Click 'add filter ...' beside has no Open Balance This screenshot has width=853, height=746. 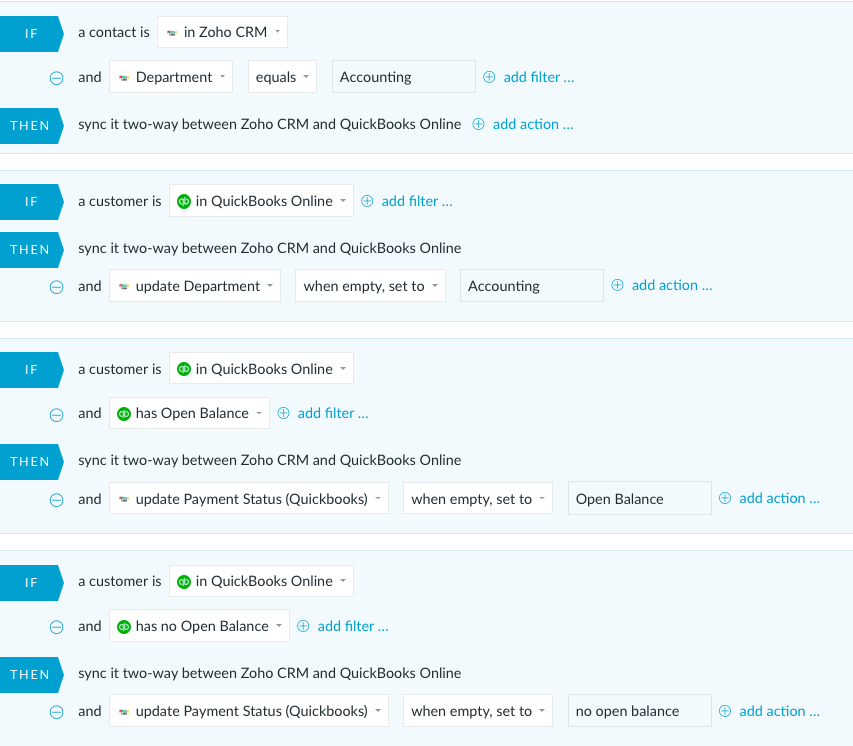pyautogui.click(x=353, y=626)
